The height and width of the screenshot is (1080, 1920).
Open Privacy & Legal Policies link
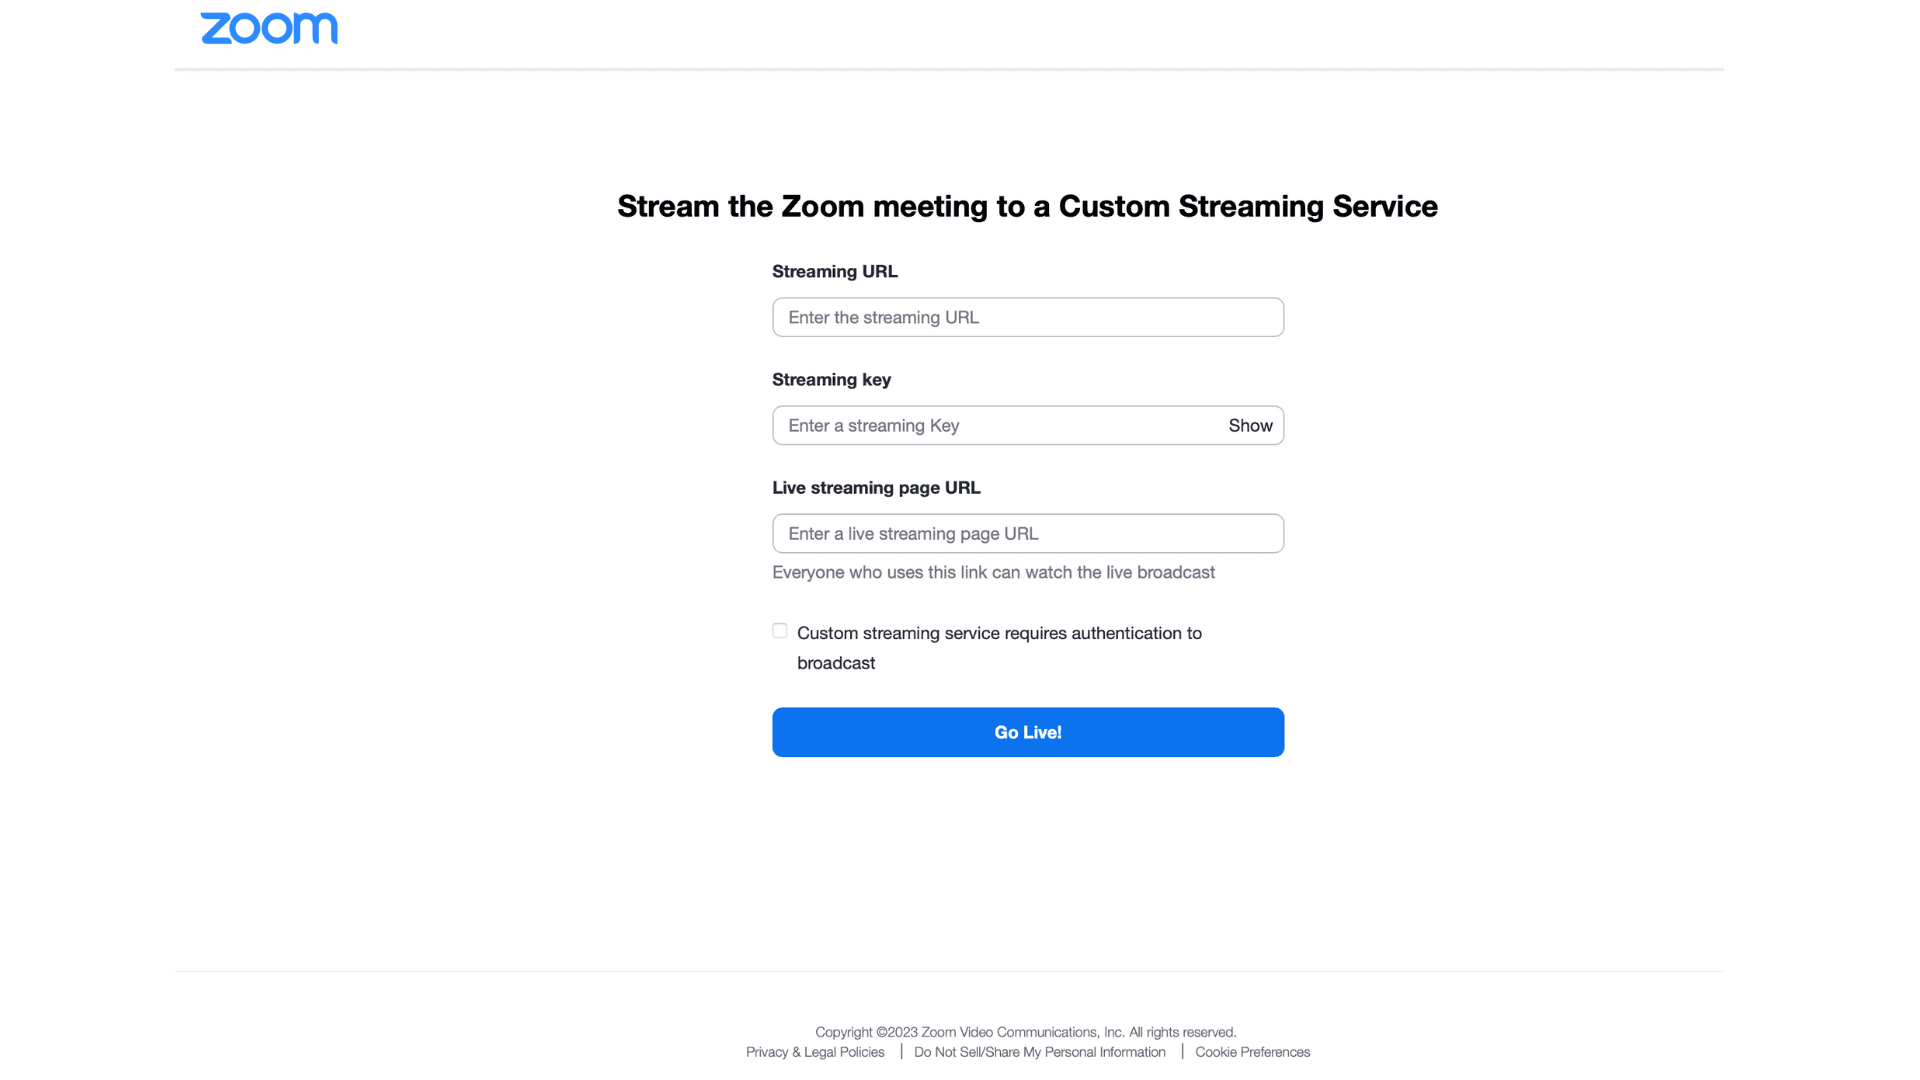[815, 1052]
